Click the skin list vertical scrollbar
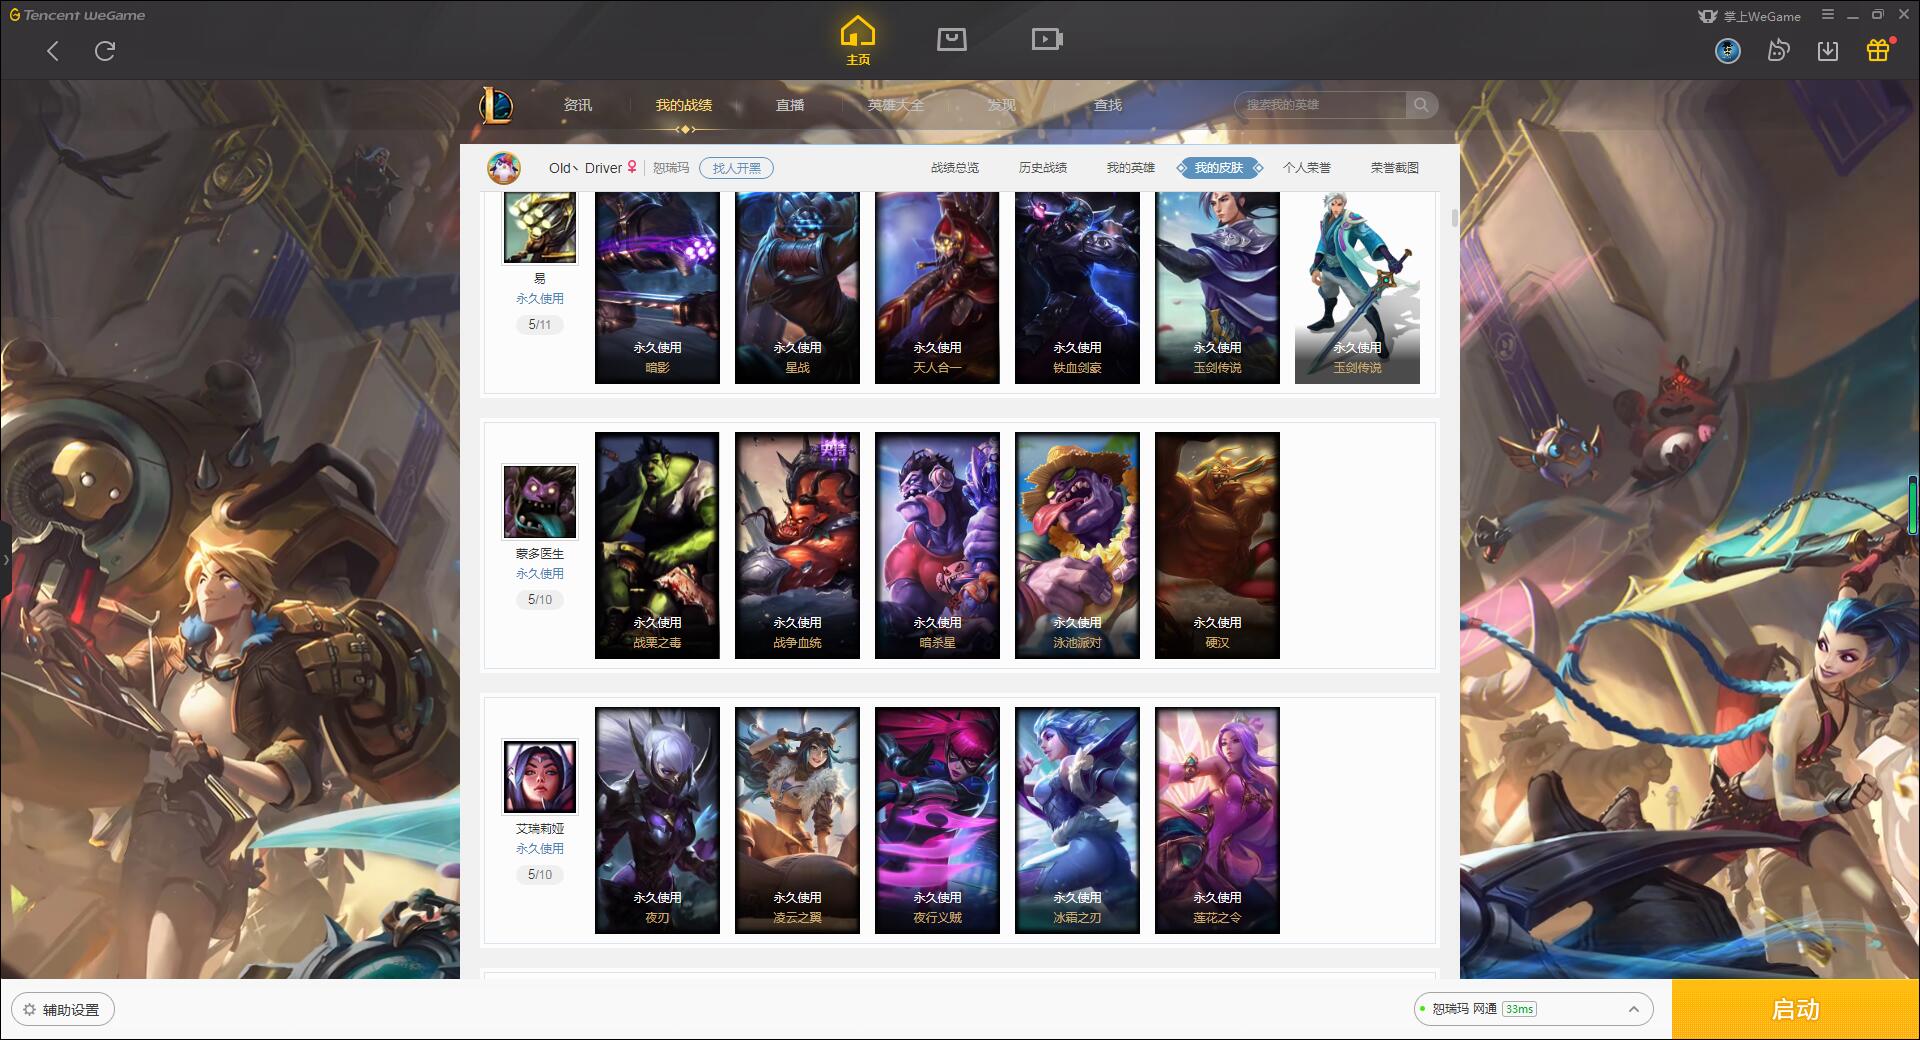Image resolution: width=1920 pixels, height=1040 pixels. click(1454, 218)
